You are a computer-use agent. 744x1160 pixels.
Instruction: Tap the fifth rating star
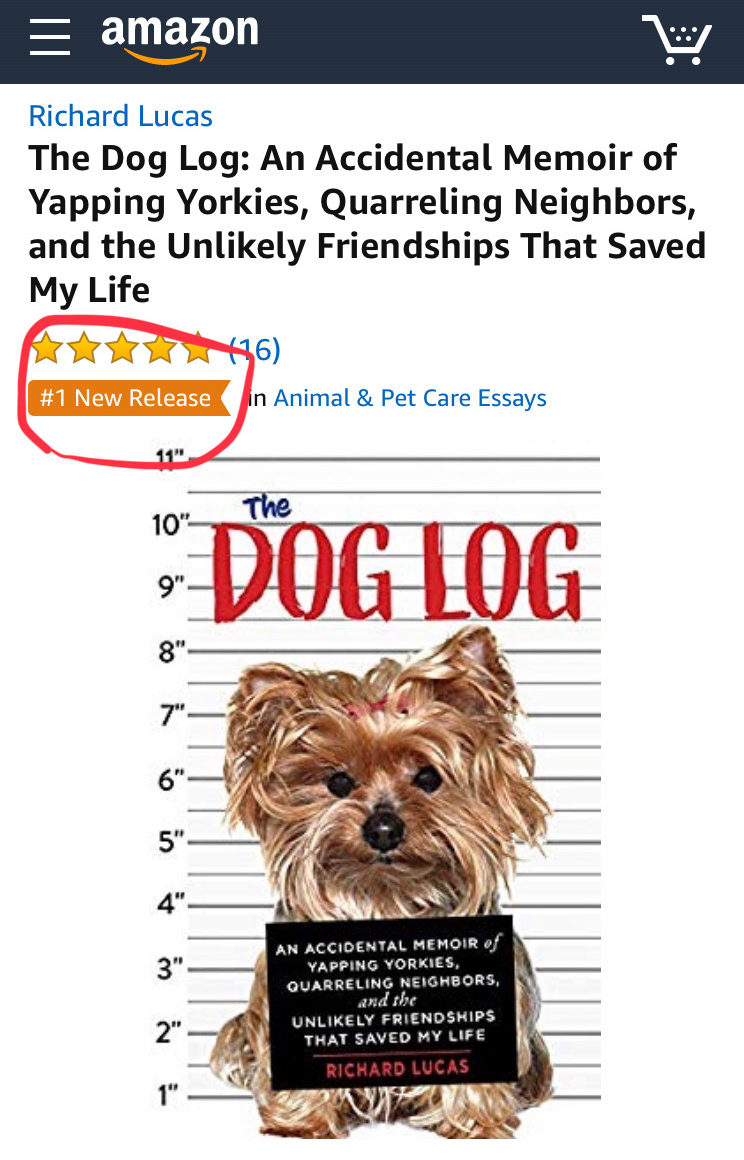[x=197, y=348]
